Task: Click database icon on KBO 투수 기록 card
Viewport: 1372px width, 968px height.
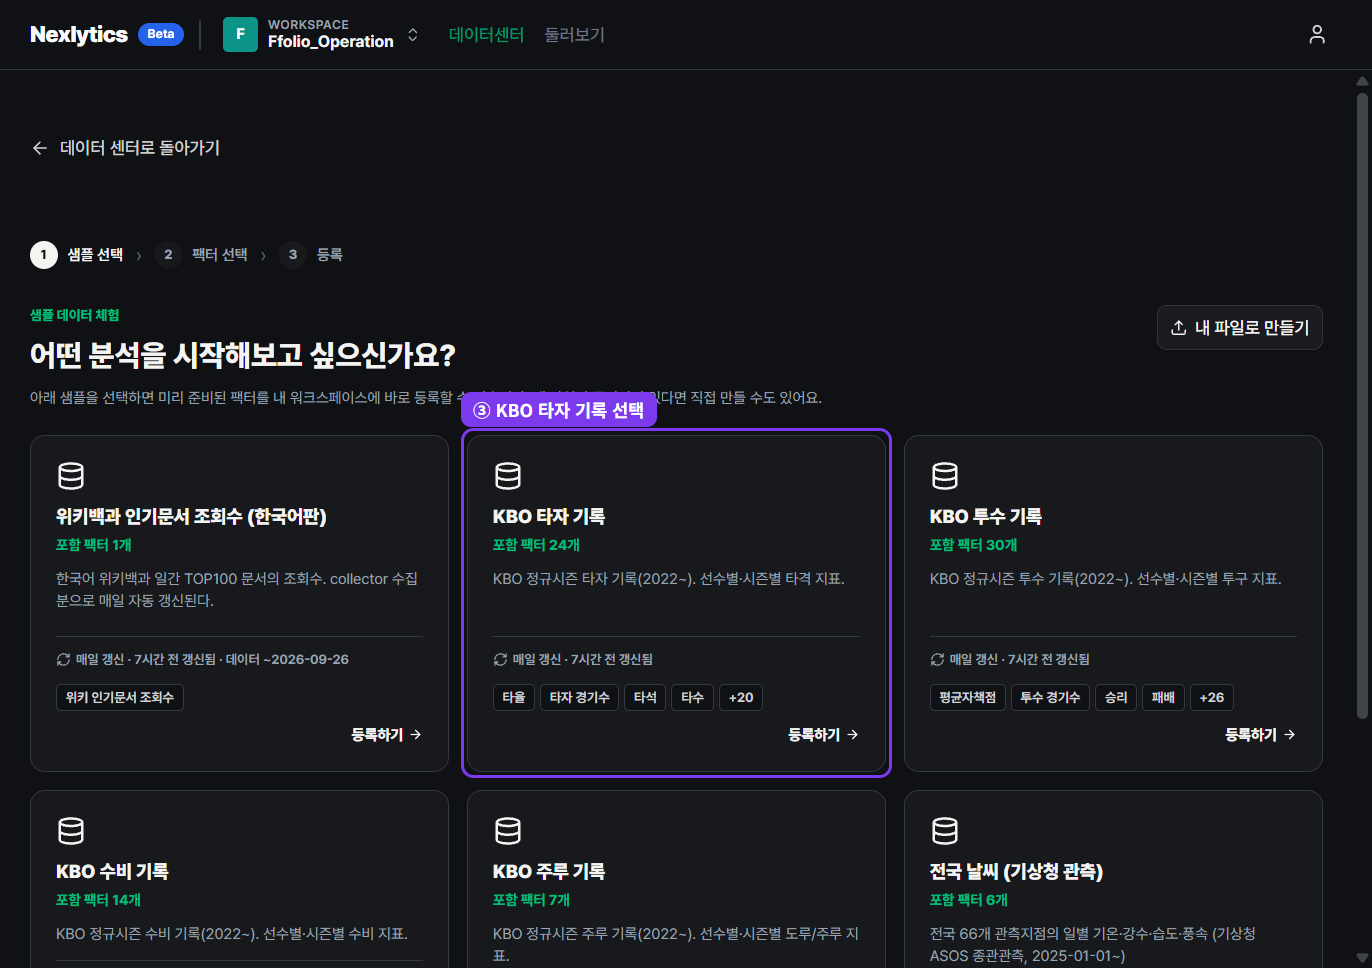Action: (x=945, y=476)
